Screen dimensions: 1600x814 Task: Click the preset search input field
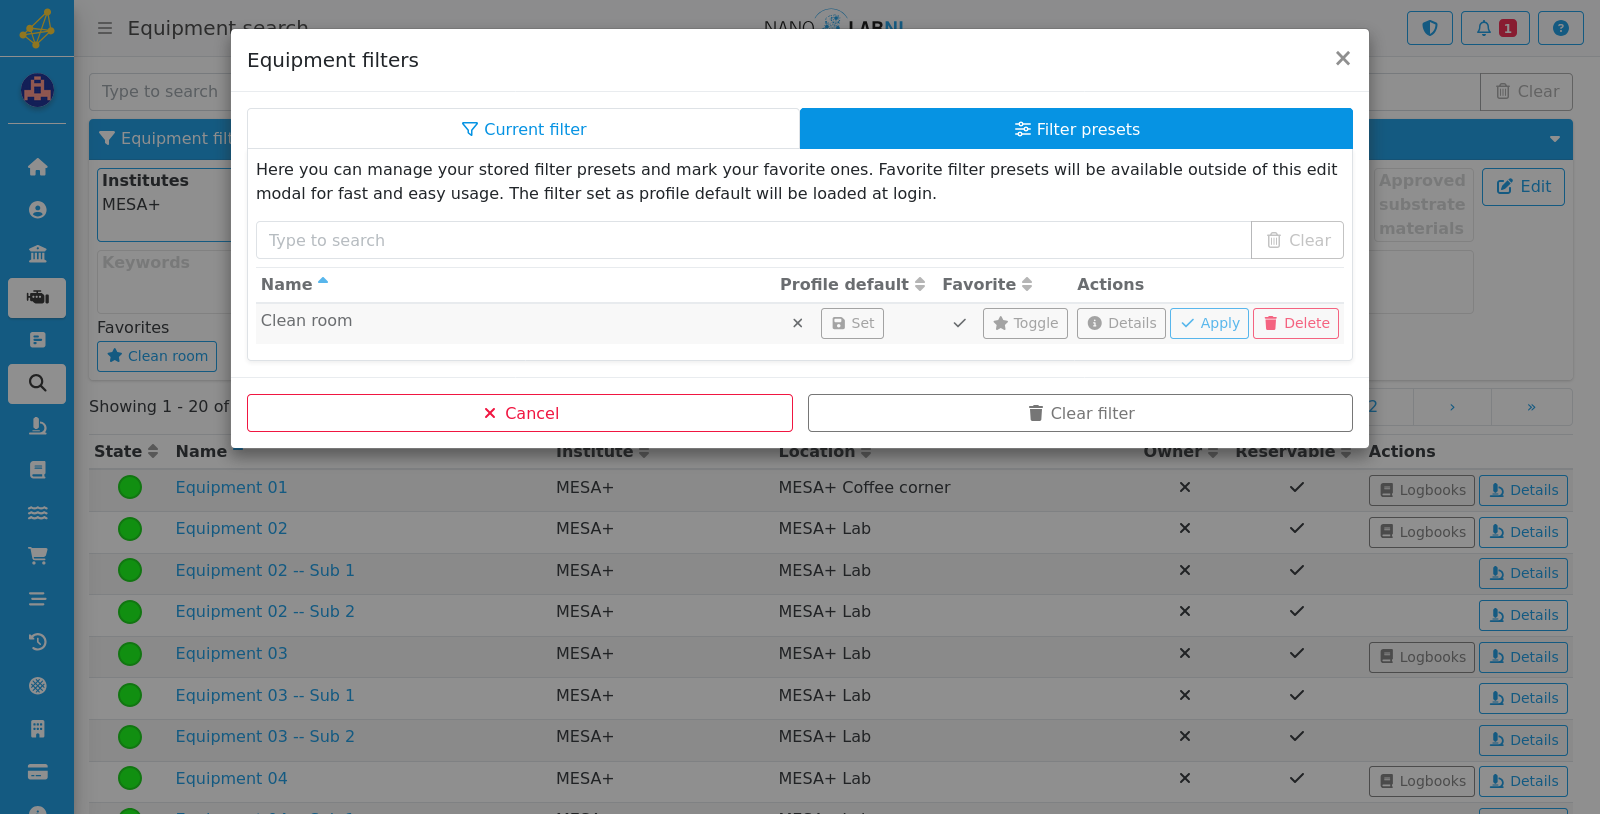coord(754,240)
